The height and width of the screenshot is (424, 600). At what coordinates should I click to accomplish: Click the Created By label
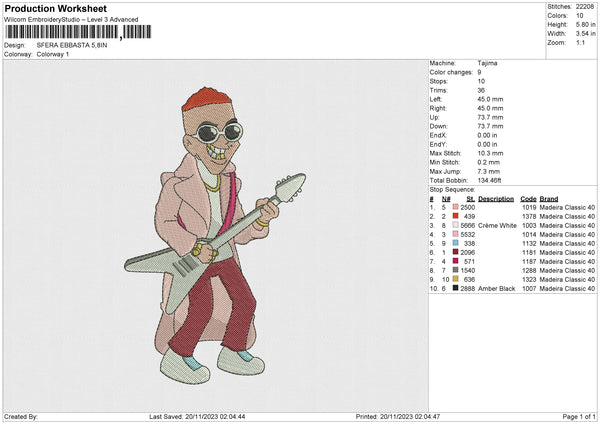coord(21,416)
